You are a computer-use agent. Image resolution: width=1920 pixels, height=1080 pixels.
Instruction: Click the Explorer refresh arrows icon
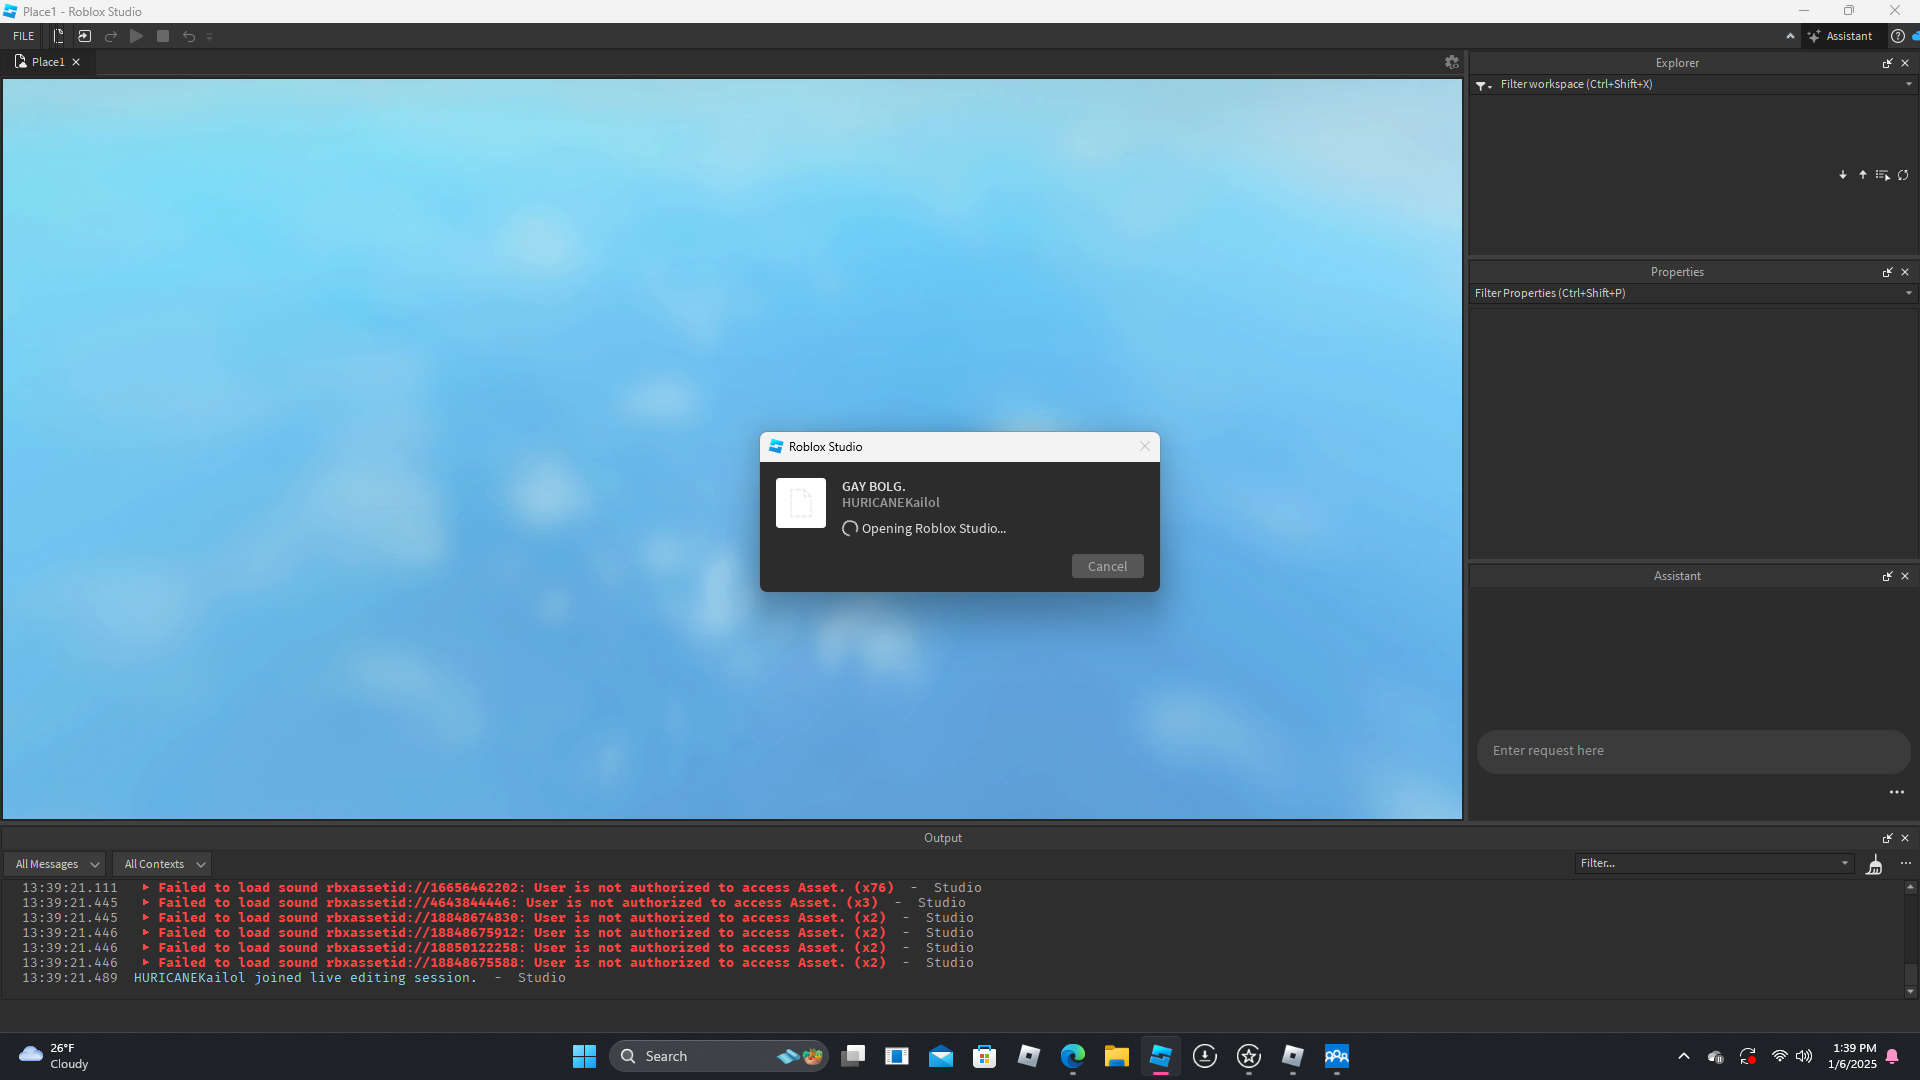point(1903,175)
